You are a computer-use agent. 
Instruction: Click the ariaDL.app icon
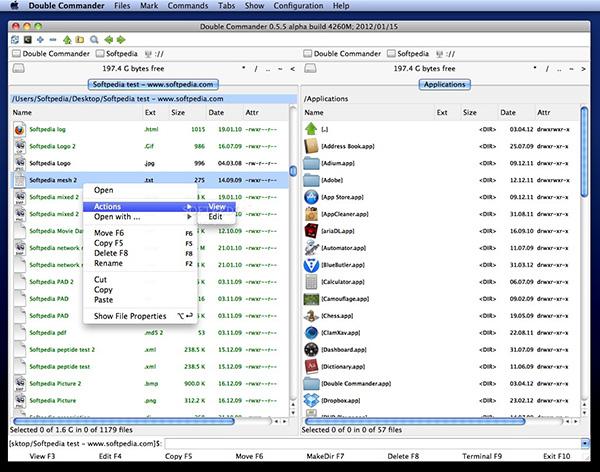pyautogui.click(x=311, y=231)
